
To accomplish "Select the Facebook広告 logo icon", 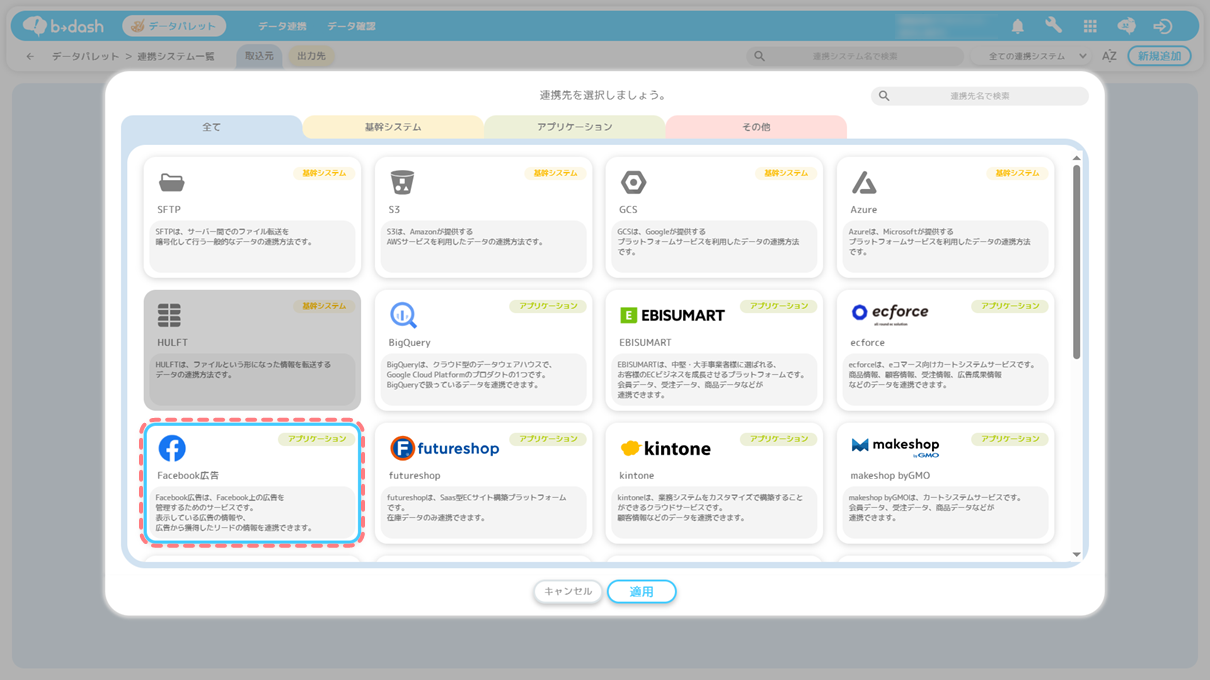I will [172, 448].
